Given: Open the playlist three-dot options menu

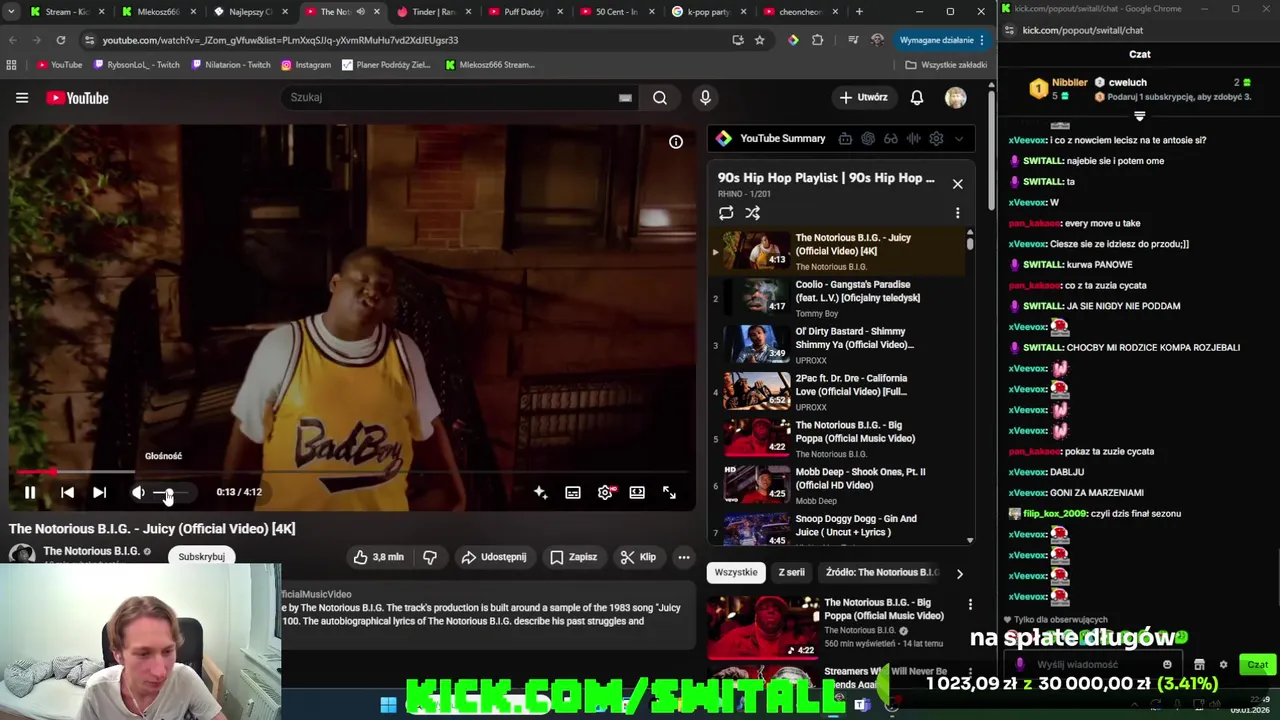Looking at the screenshot, I should tap(957, 213).
